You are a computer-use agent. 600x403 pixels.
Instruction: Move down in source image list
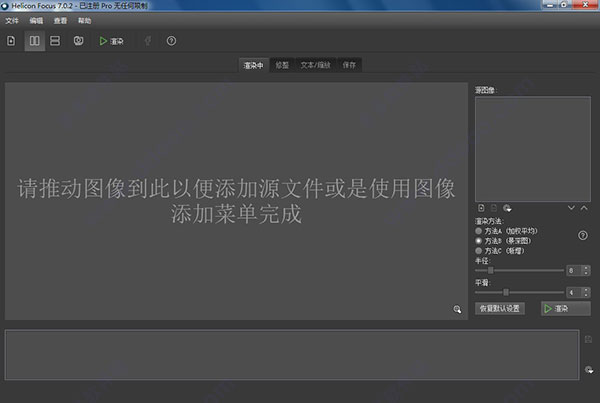point(571,207)
